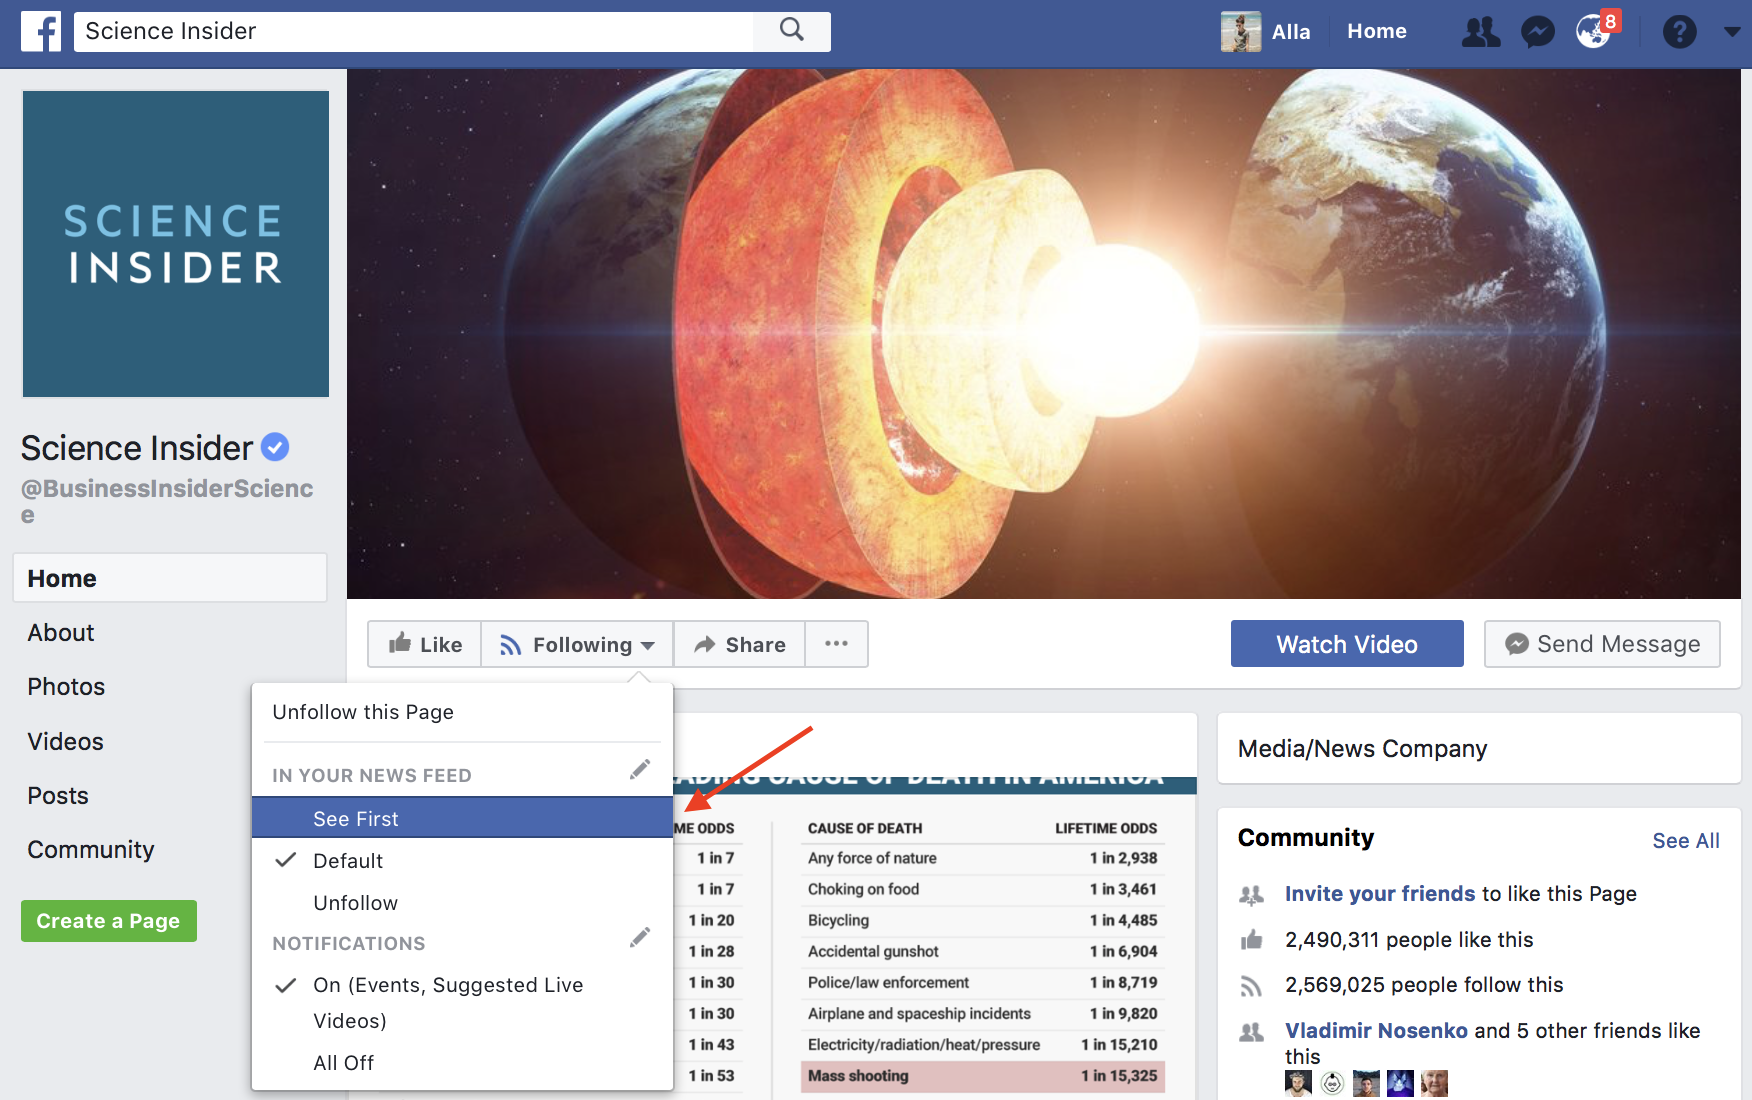Click the Science Insider search field

tap(413, 31)
